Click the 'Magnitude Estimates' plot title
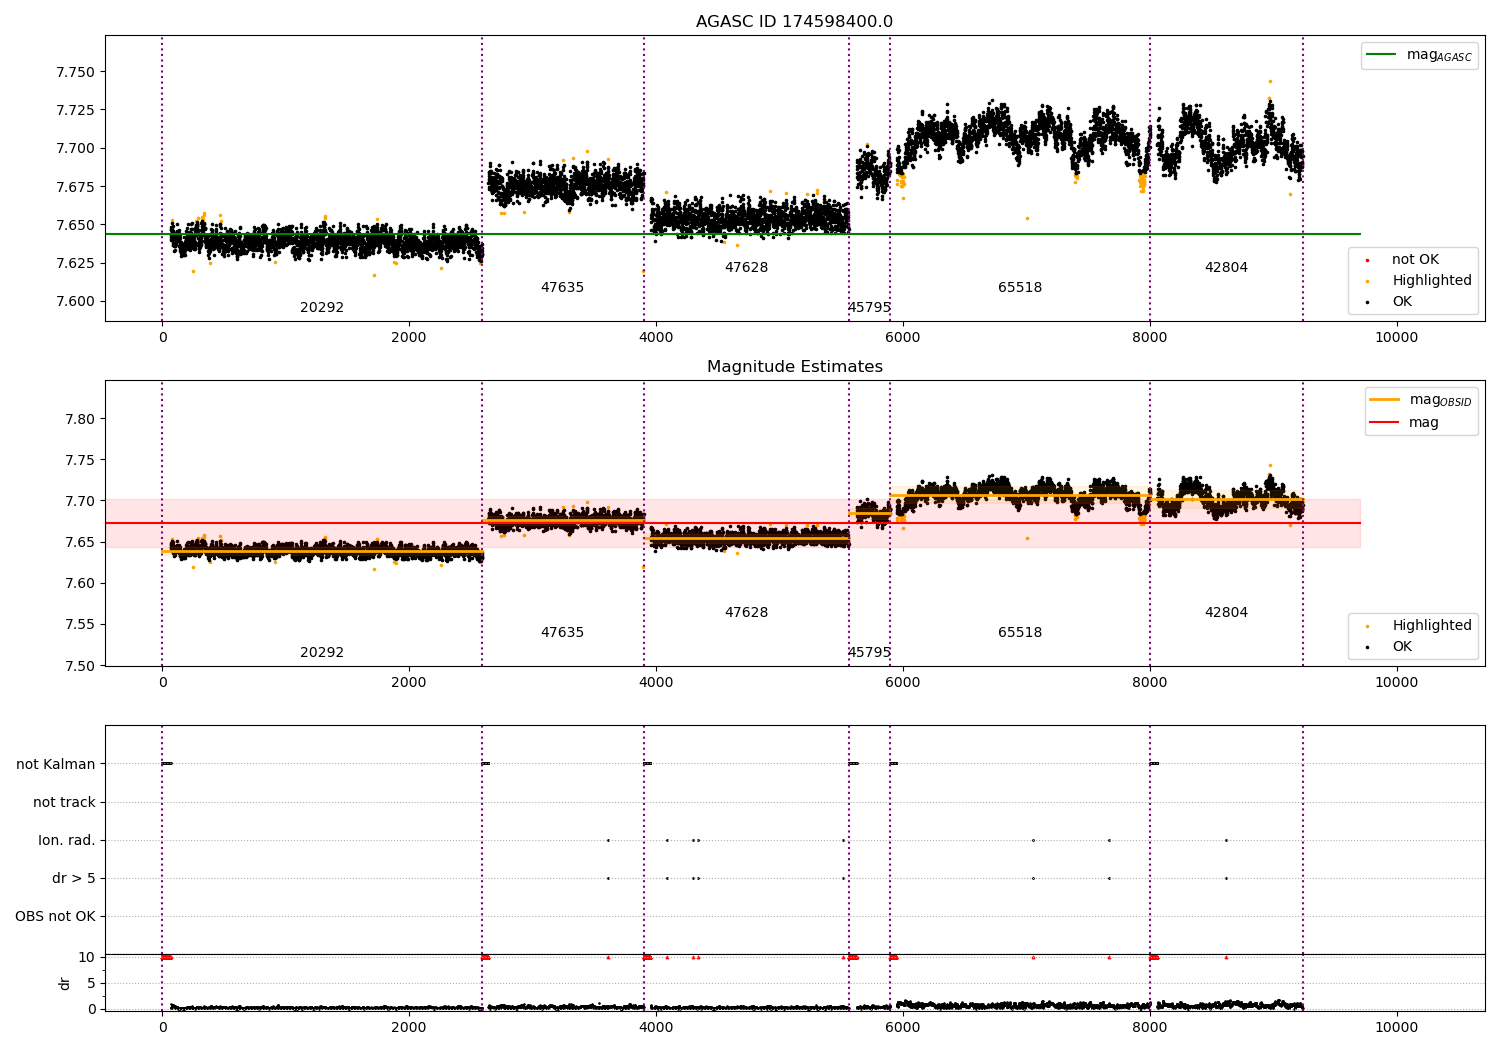 click(794, 367)
